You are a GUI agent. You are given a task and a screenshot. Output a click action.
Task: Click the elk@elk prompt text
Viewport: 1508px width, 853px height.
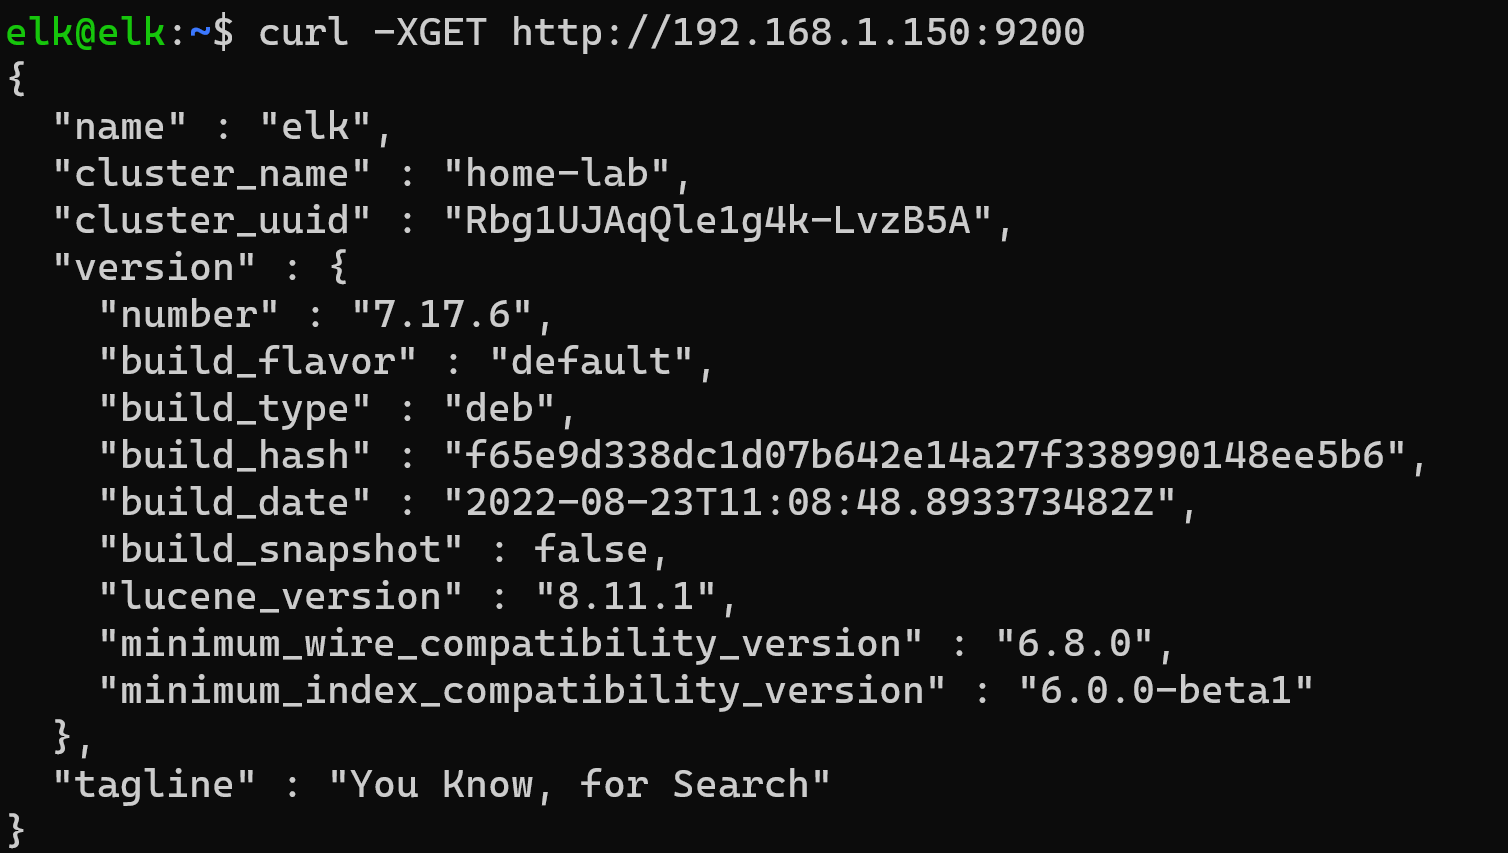coord(85,32)
